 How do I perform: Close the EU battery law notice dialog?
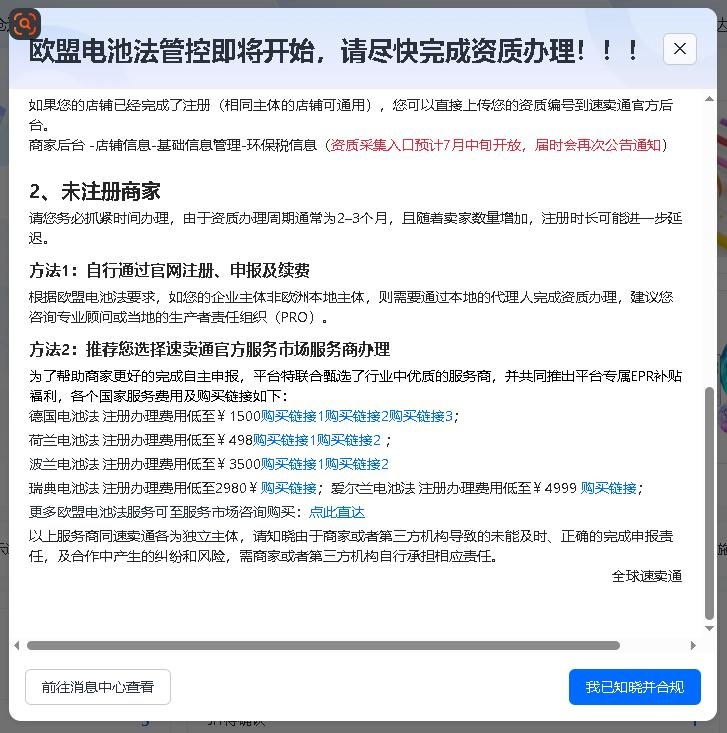coord(679,49)
